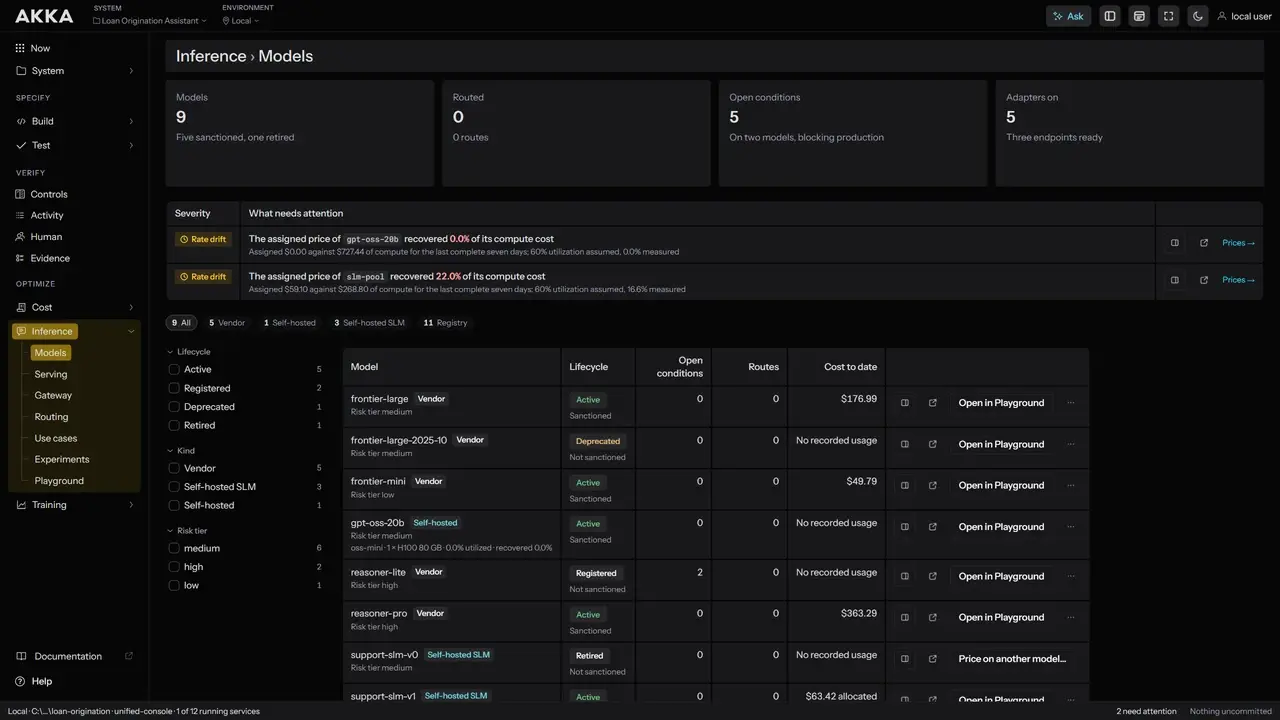
Task: Open frontier-mini in Playground
Action: click(x=1001, y=485)
